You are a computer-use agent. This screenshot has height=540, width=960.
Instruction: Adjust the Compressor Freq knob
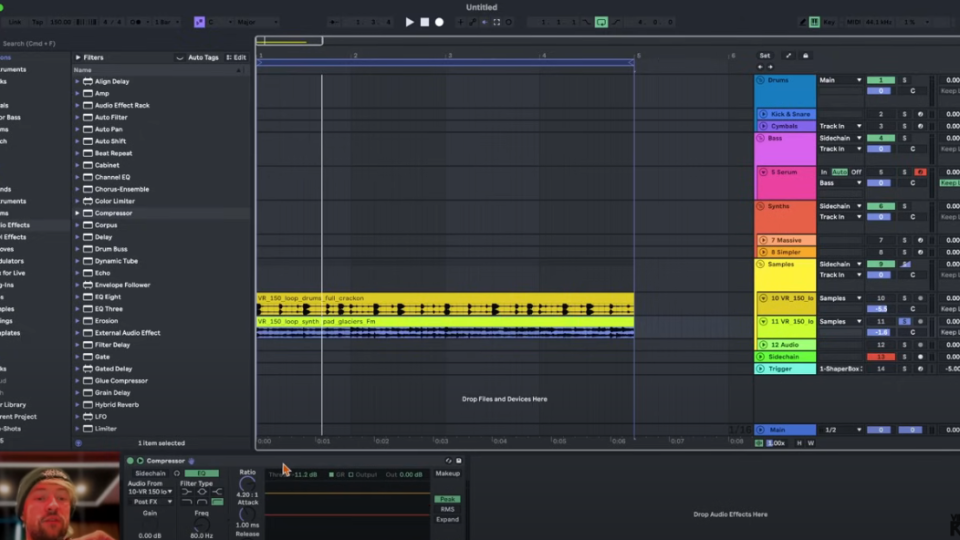tap(201, 524)
